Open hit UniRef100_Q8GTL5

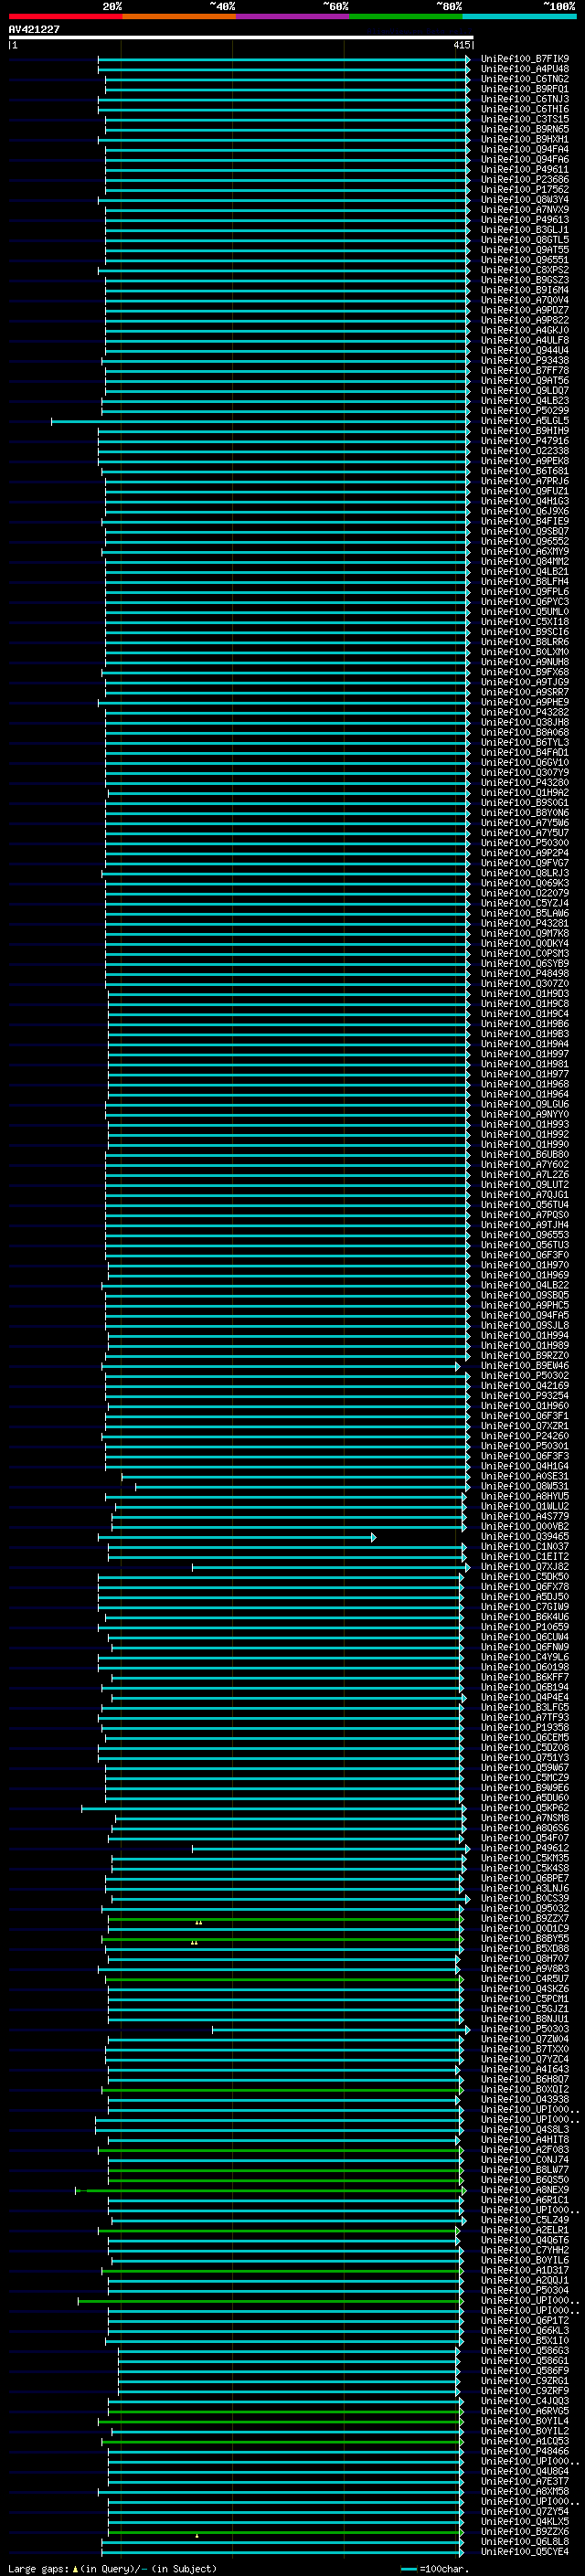coord(525,240)
